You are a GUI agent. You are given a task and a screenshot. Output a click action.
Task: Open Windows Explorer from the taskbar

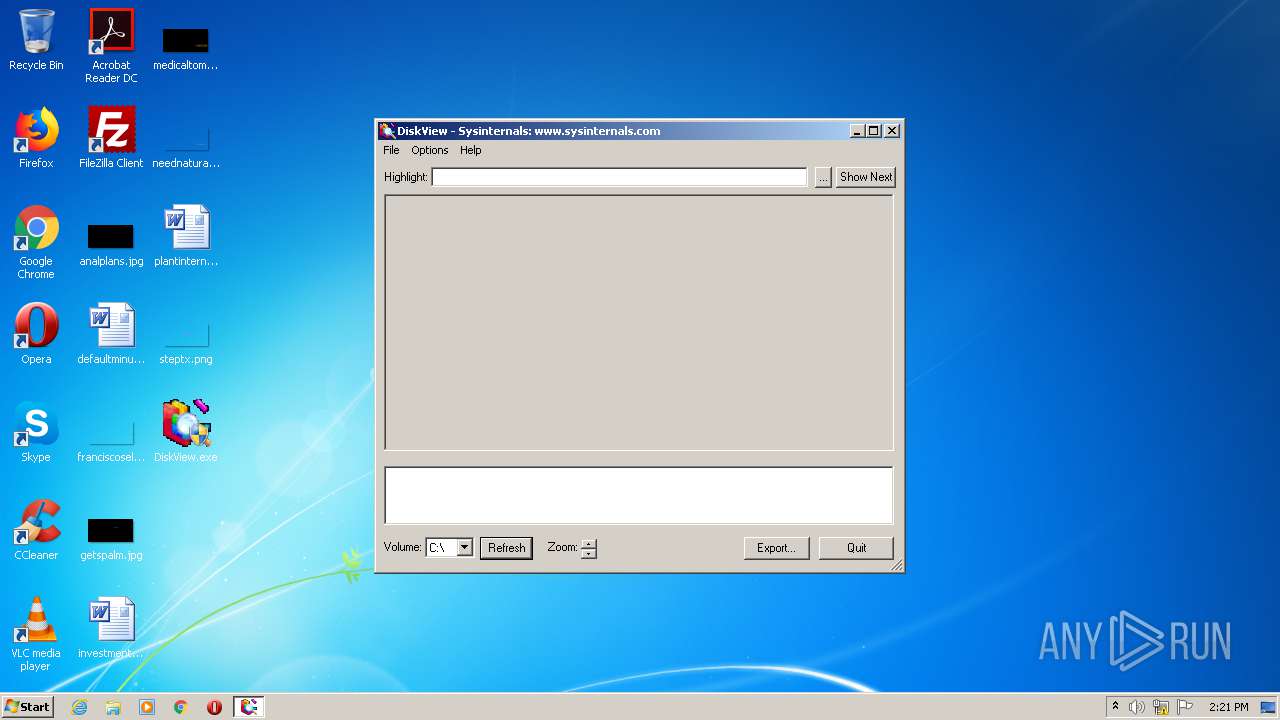(x=113, y=707)
